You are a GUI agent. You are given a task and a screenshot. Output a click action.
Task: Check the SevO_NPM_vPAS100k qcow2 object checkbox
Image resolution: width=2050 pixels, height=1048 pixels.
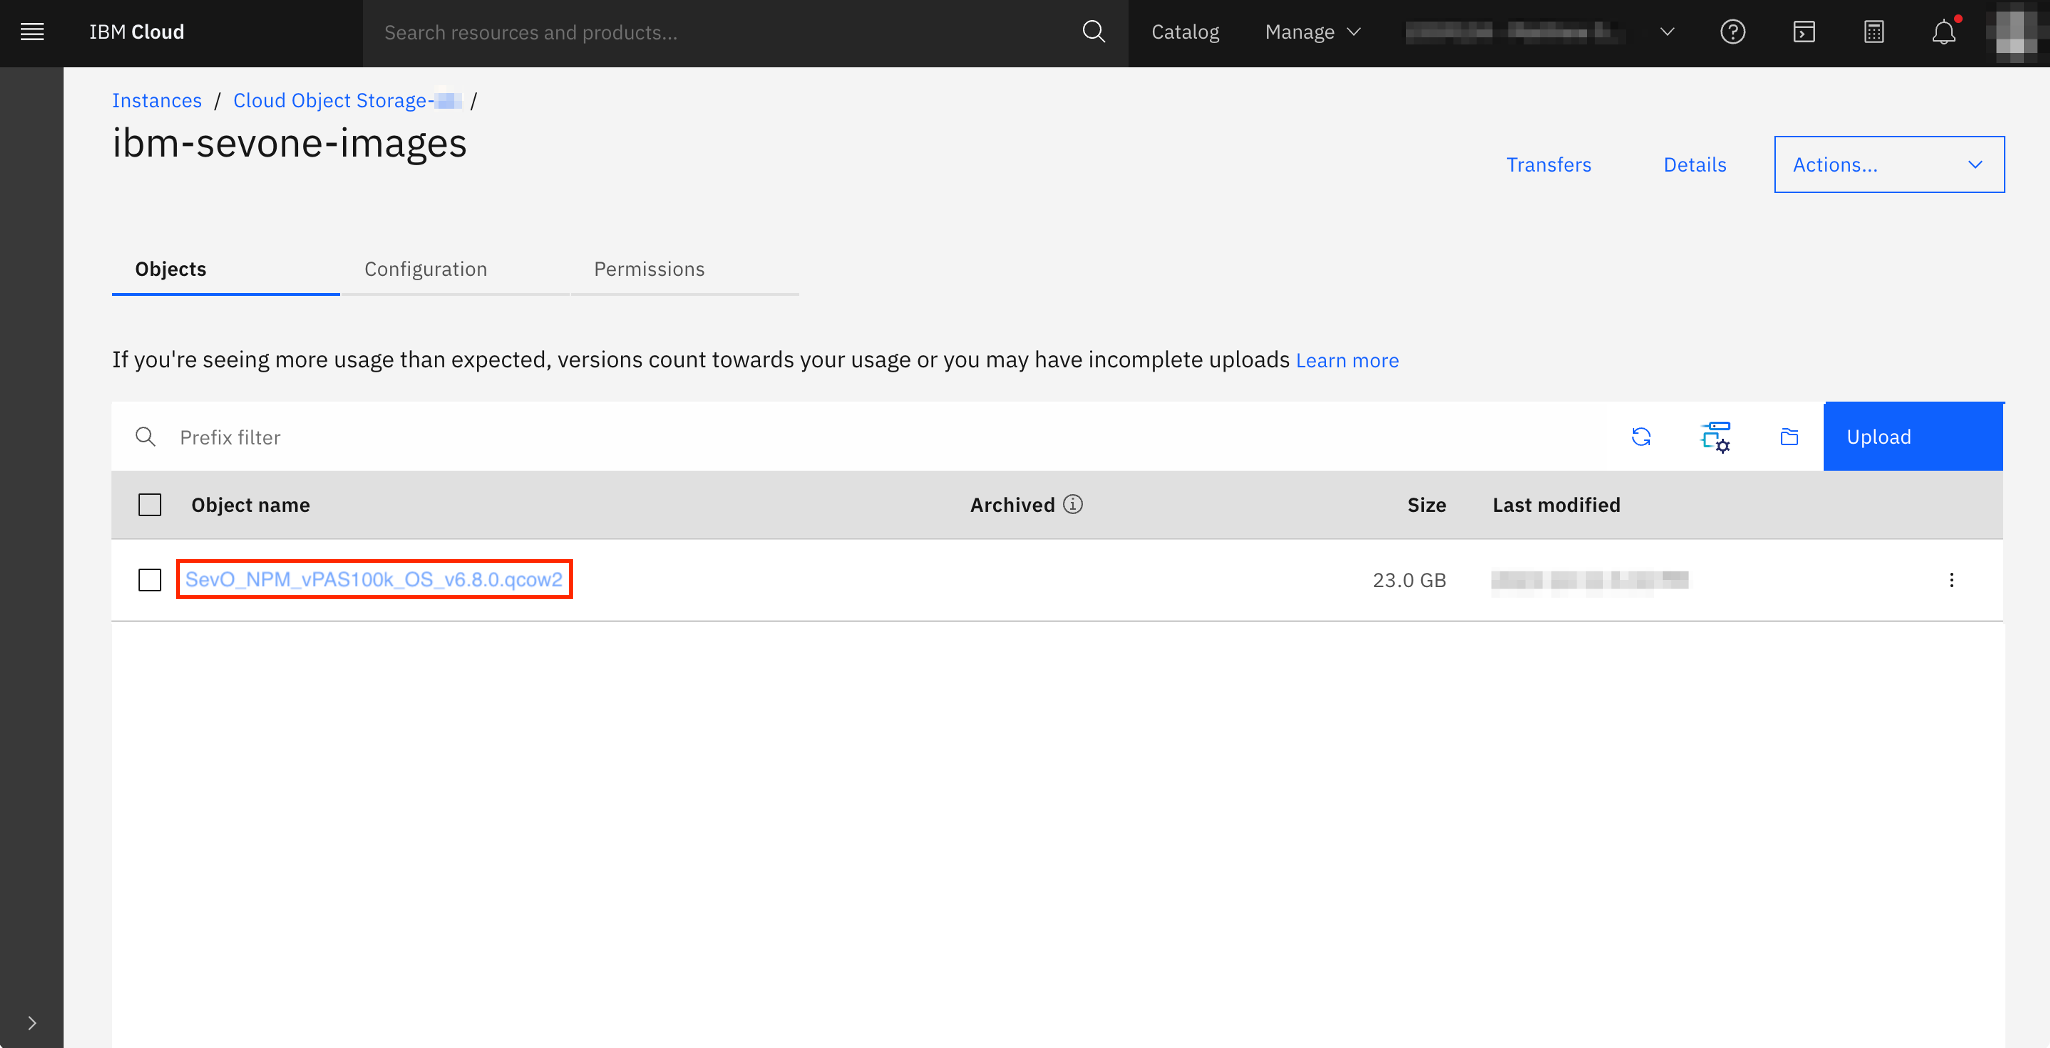(x=150, y=580)
